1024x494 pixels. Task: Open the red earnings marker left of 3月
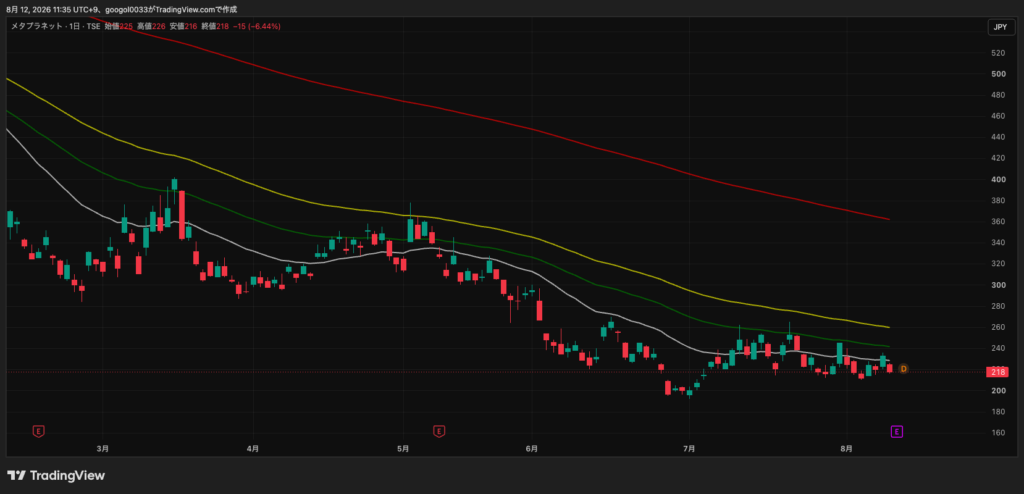pyautogui.click(x=39, y=431)
